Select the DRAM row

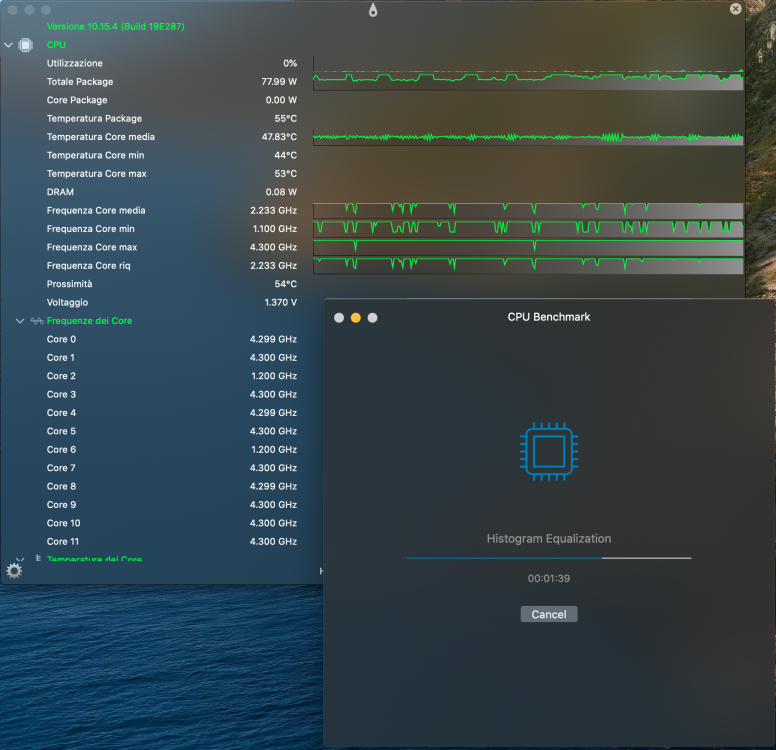tap(172, 192)
